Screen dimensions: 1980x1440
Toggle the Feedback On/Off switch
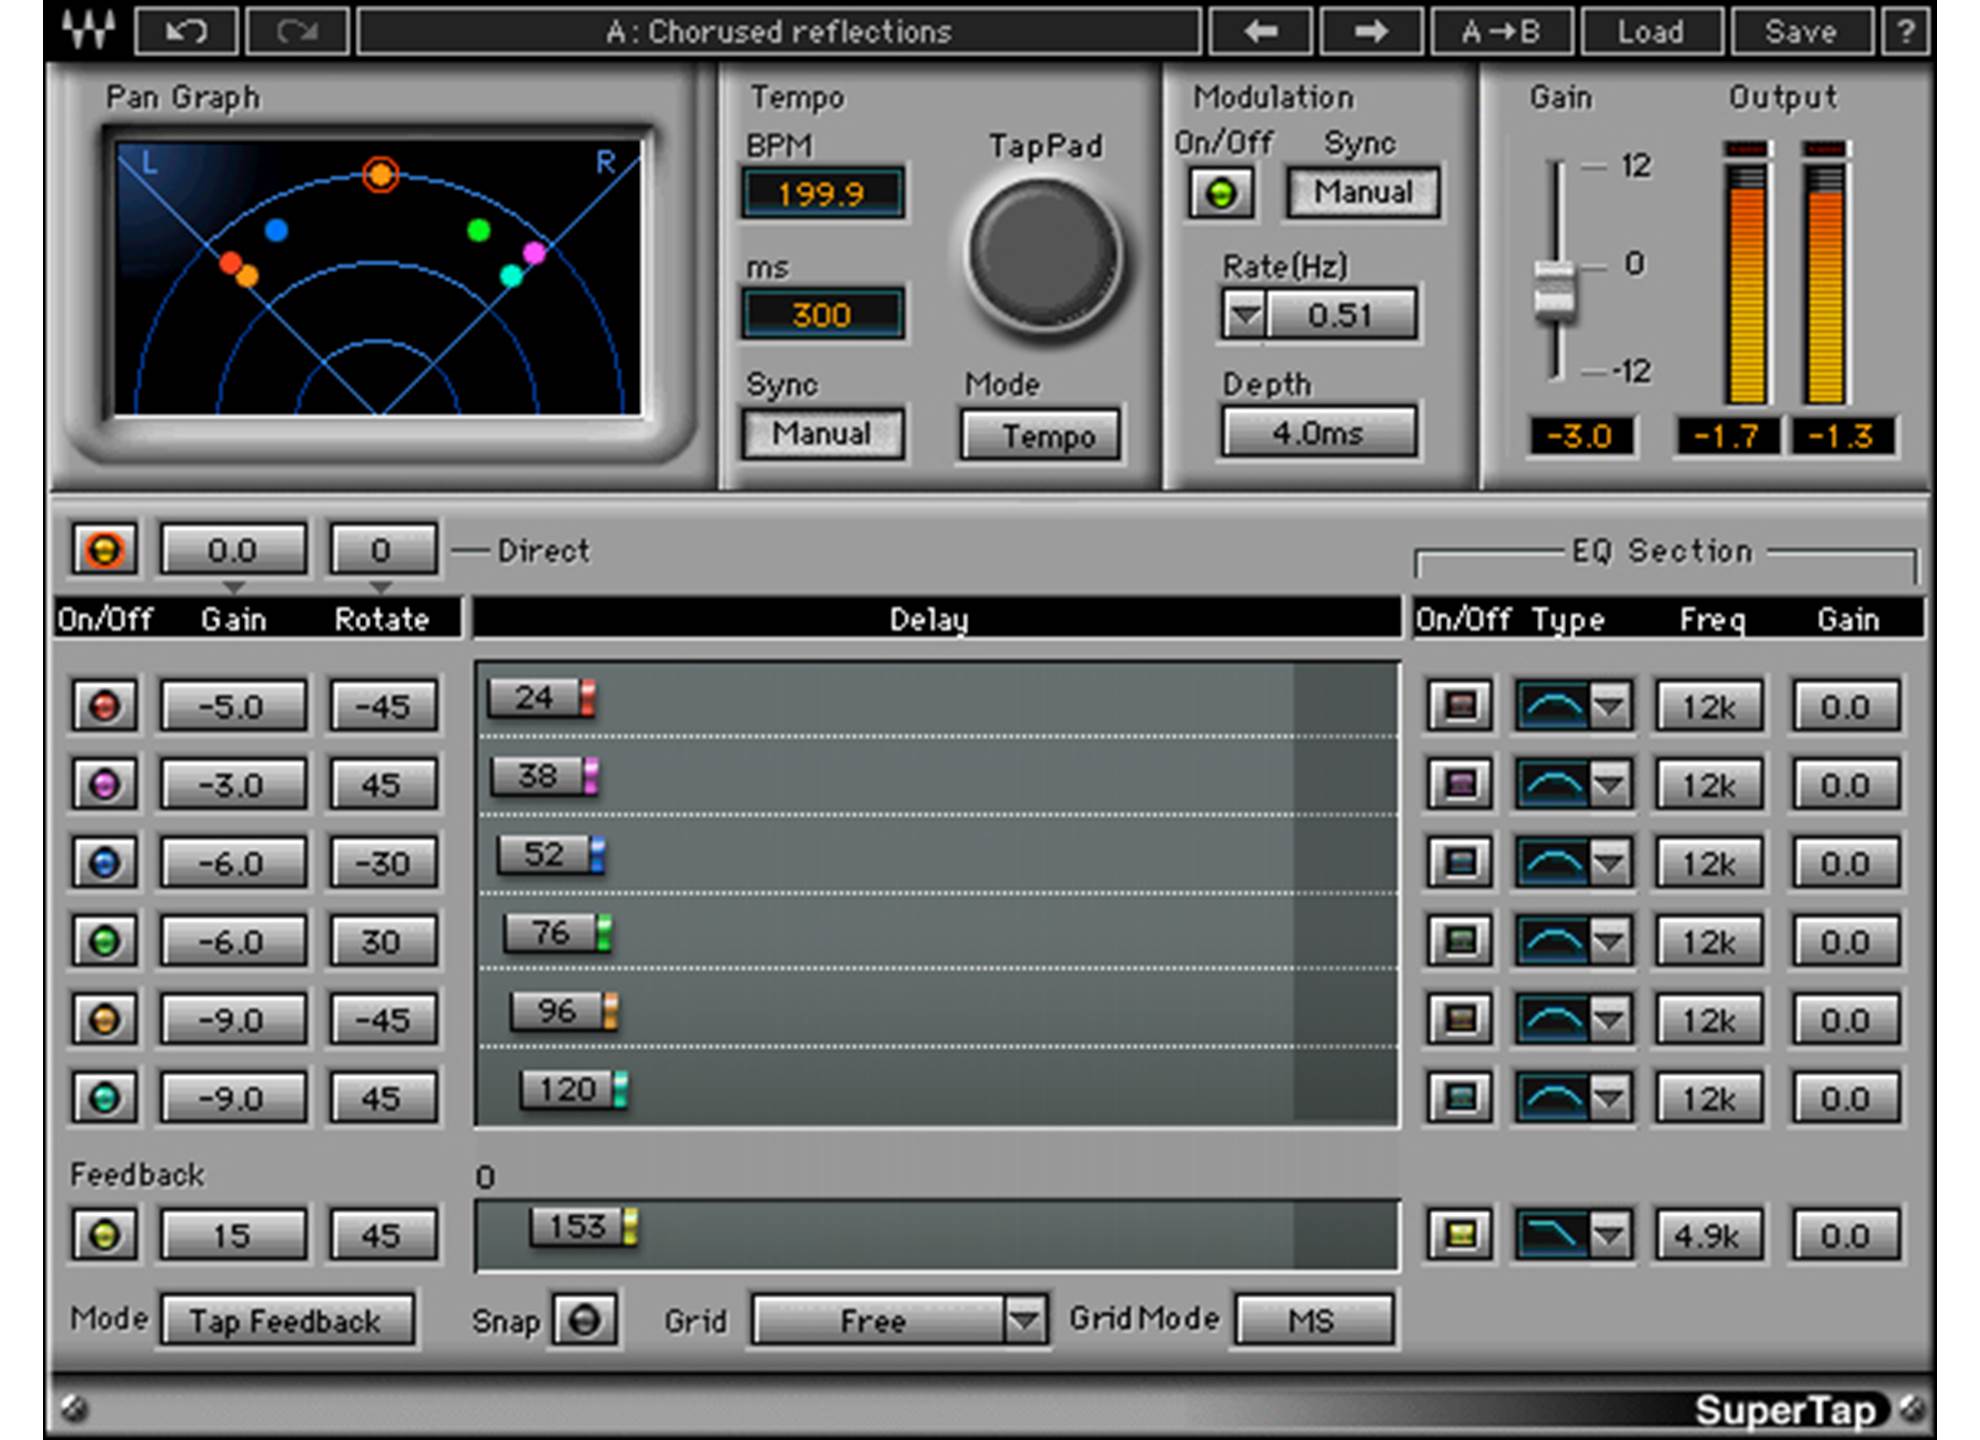103,1234
